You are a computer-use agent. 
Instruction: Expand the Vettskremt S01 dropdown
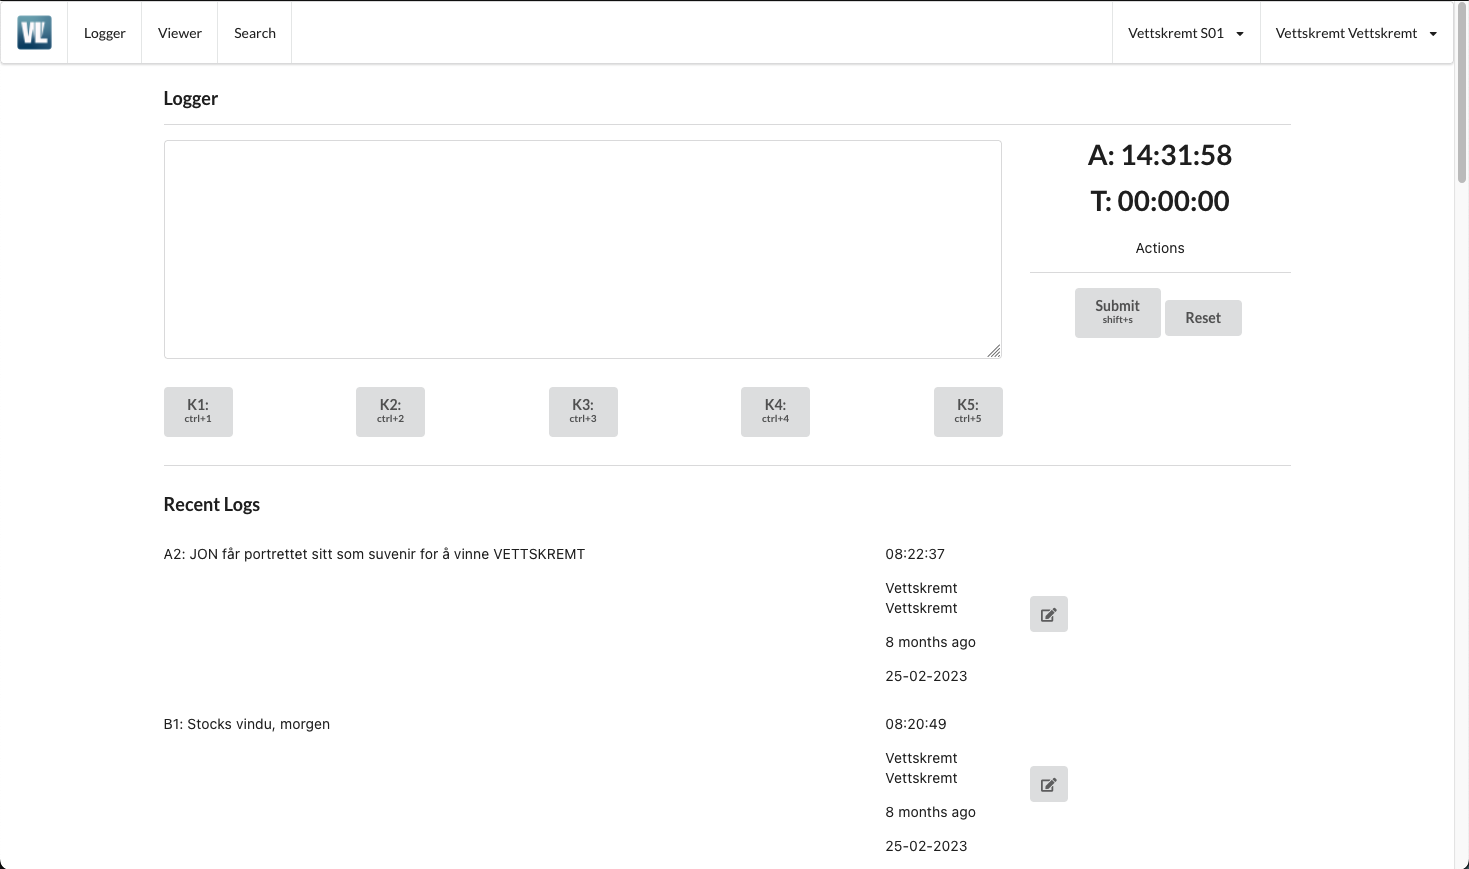click(x=1186, y=33)
